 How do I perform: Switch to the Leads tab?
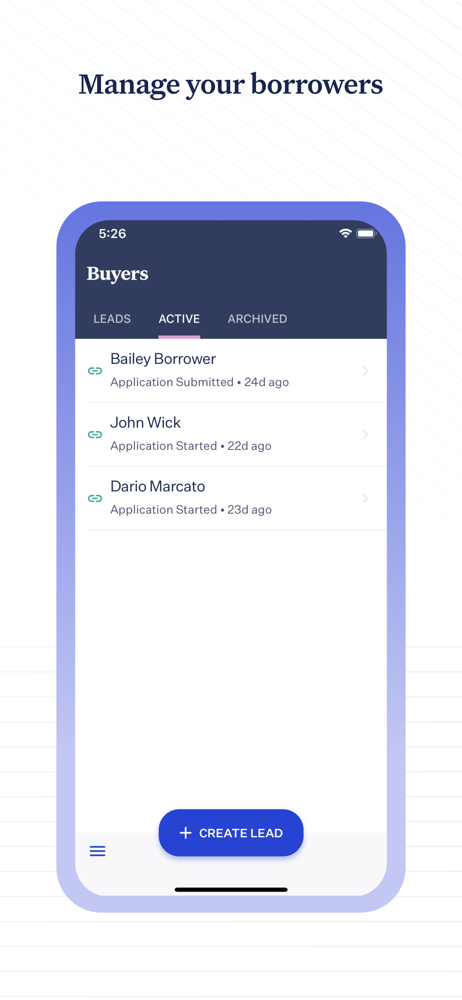(112, 319)
